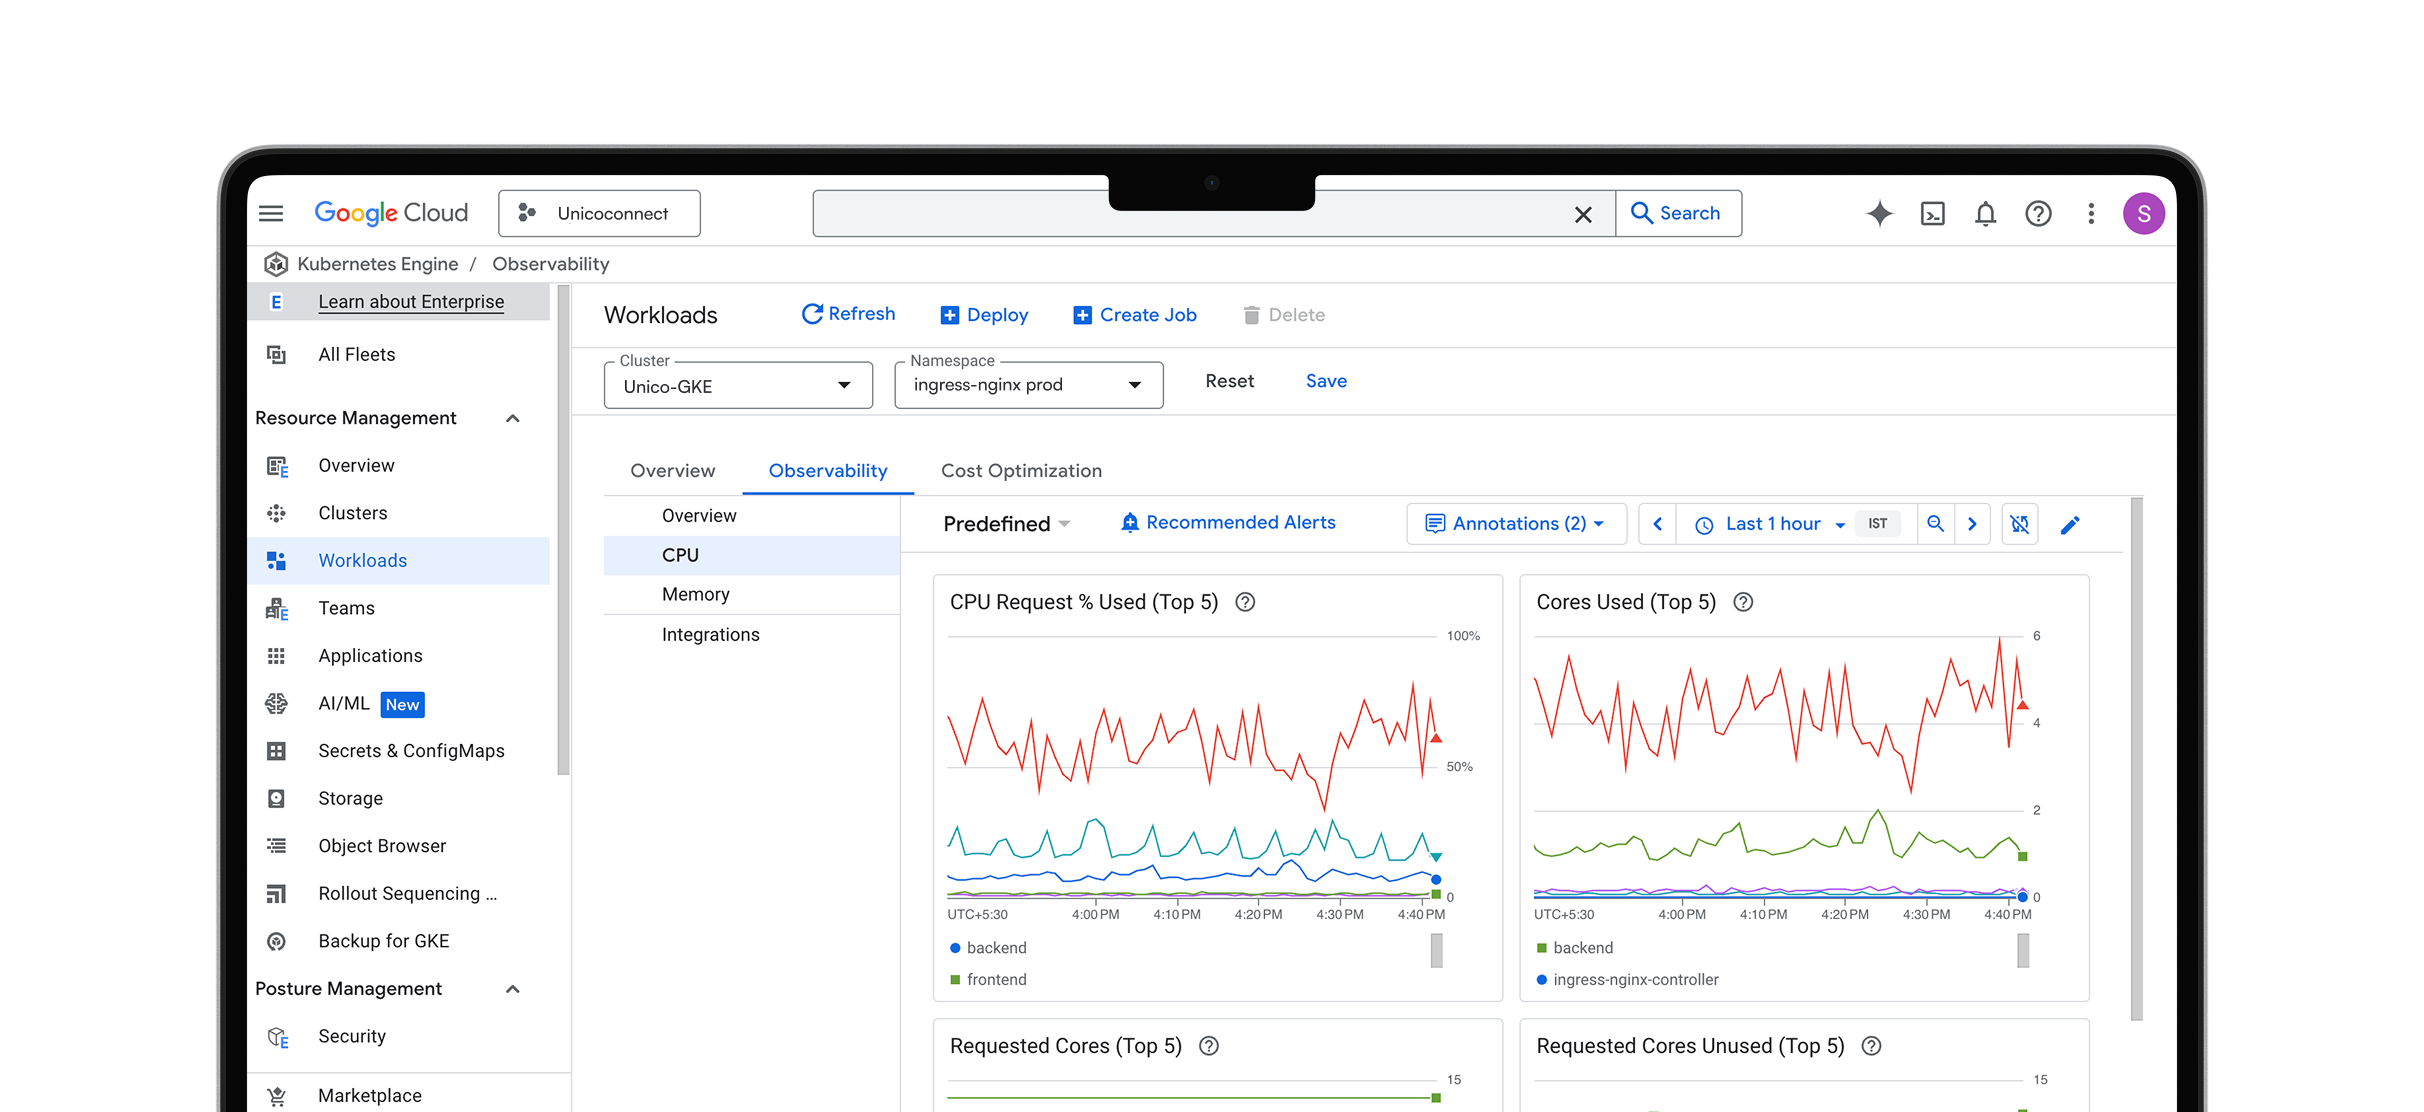Open the hamburger navigation menu
This screenshot has height=1112, width=2424.
tap(271, 213)
